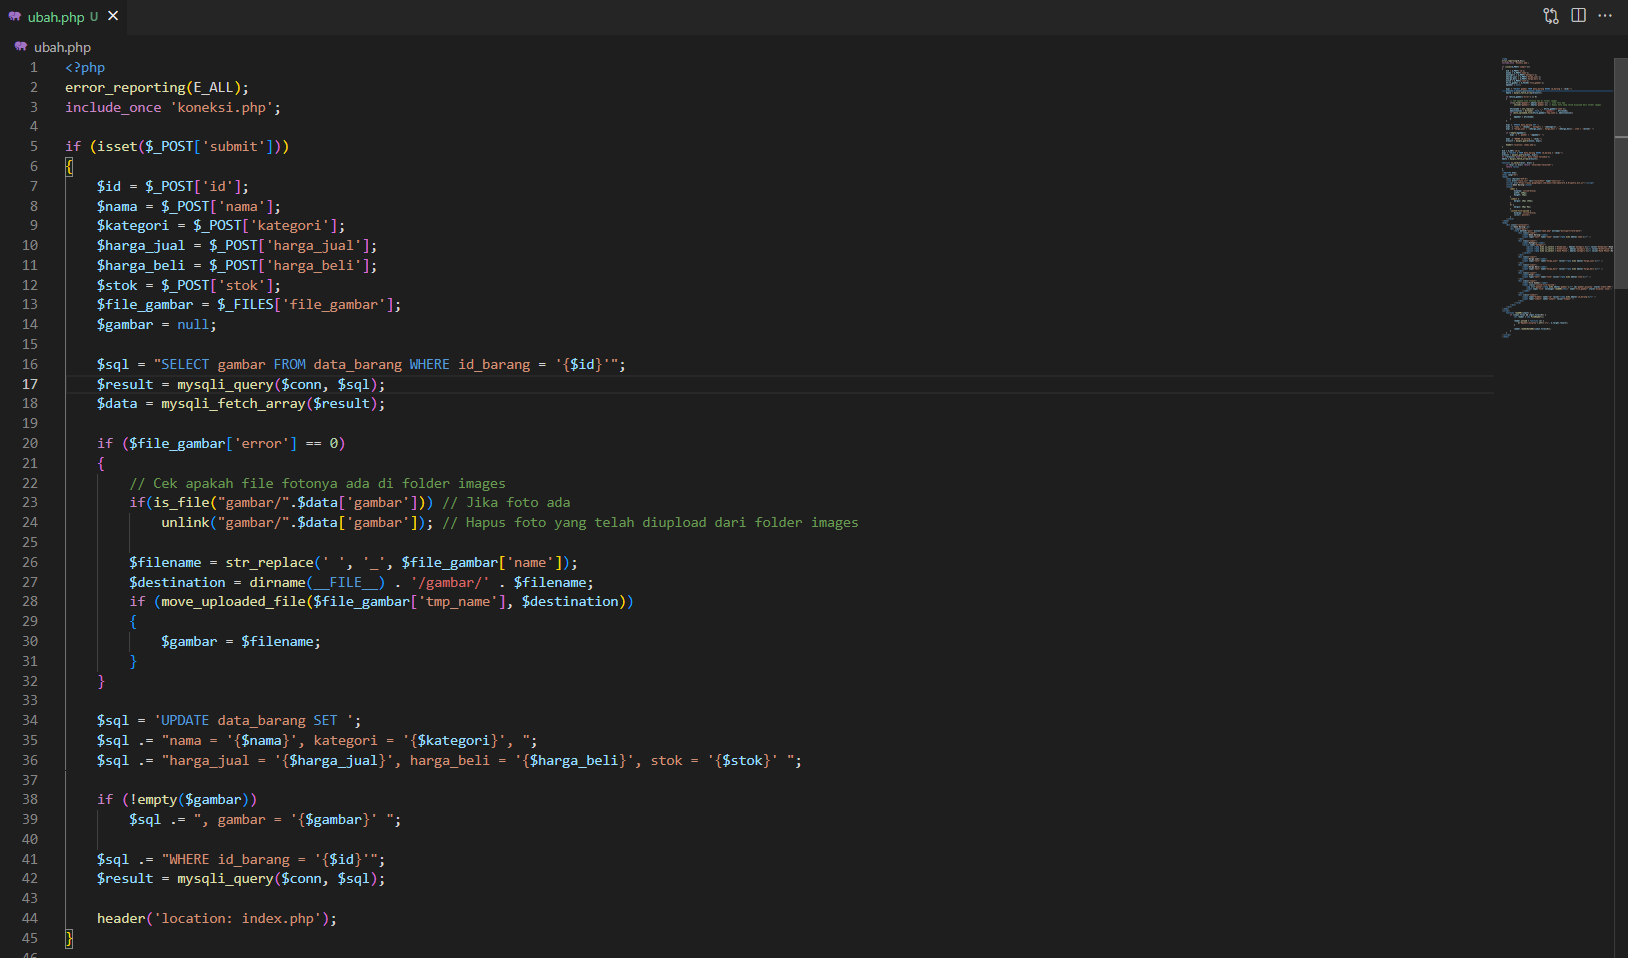Click line number 17 in the gutter
This screenshot has width=1628, height=958.
(x=30, y=384)
